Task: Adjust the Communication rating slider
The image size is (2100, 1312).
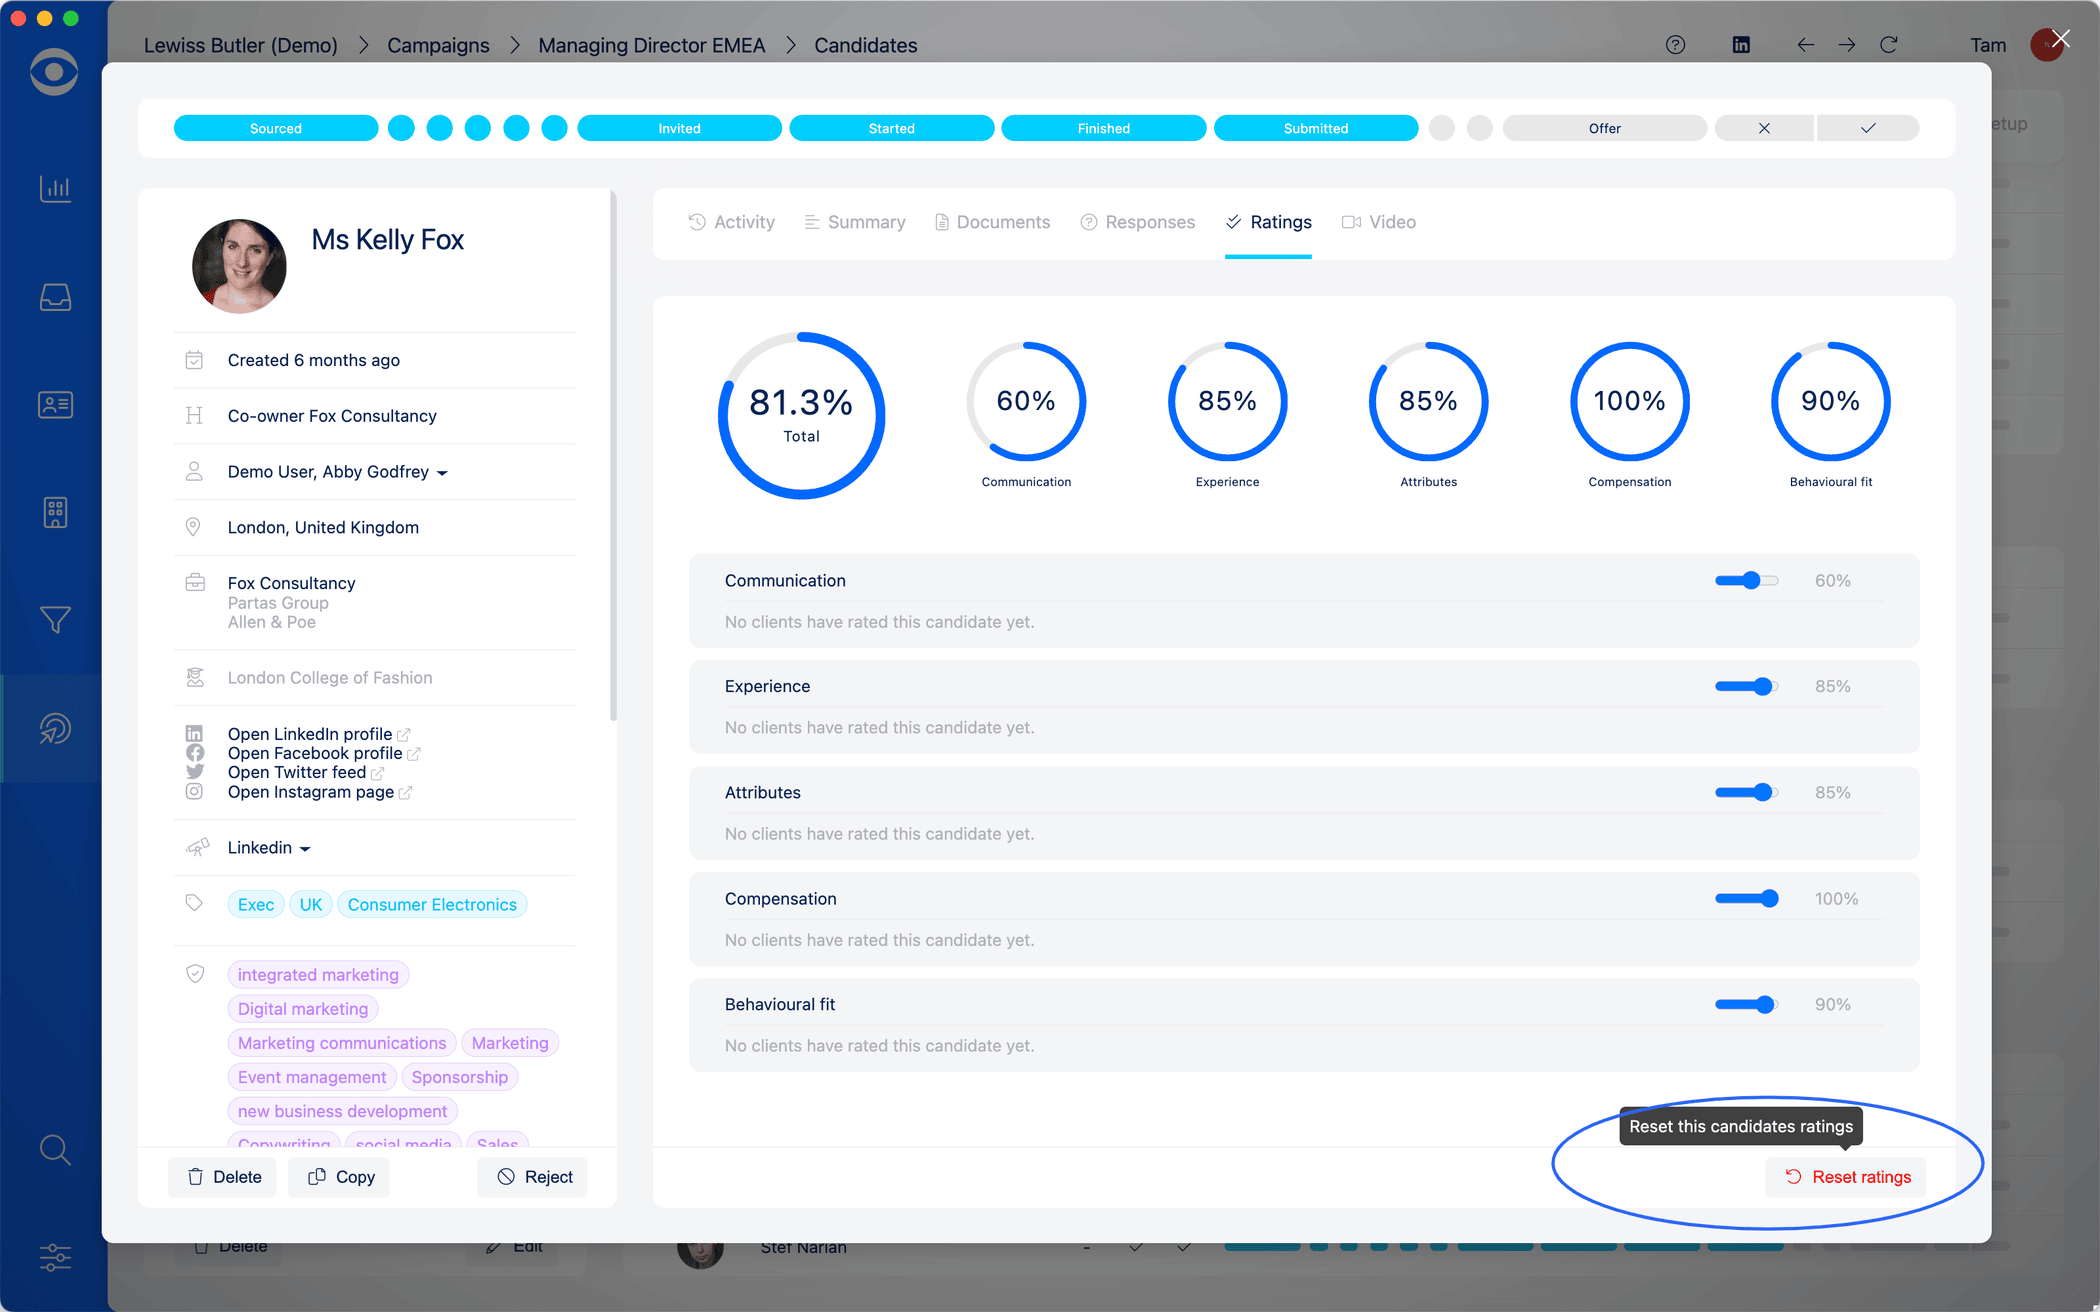Action: click(x=1751, y=581)
